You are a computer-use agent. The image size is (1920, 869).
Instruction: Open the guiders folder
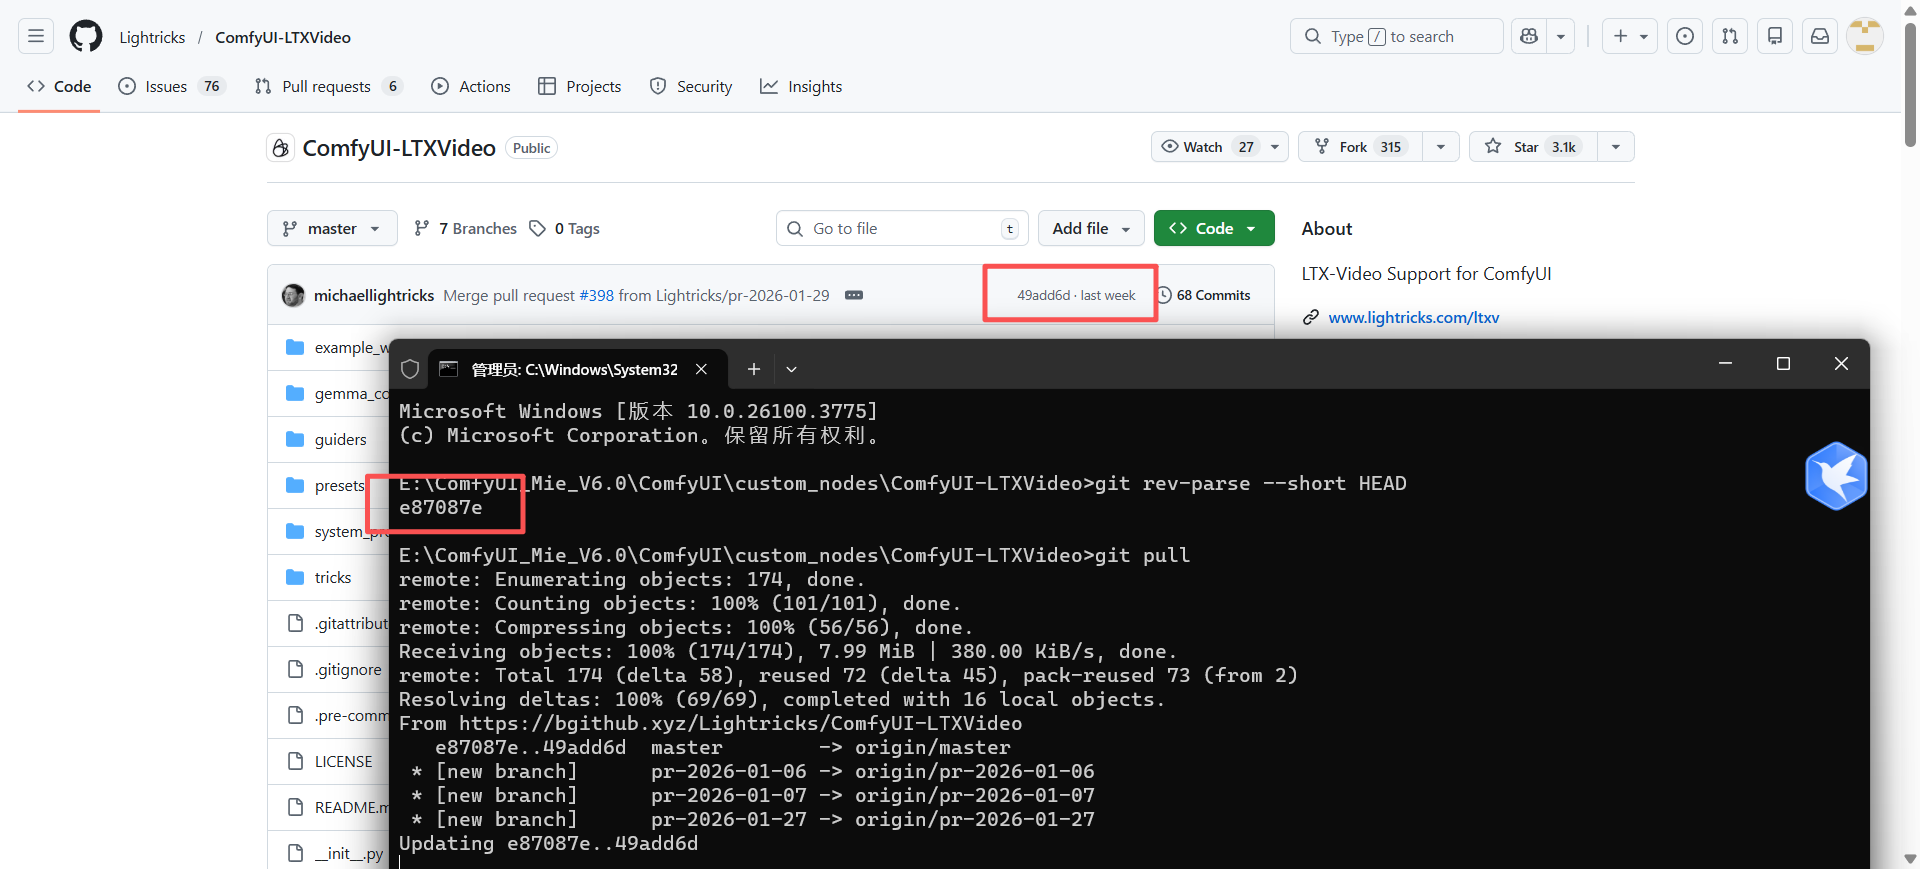(x=340, y=439)
